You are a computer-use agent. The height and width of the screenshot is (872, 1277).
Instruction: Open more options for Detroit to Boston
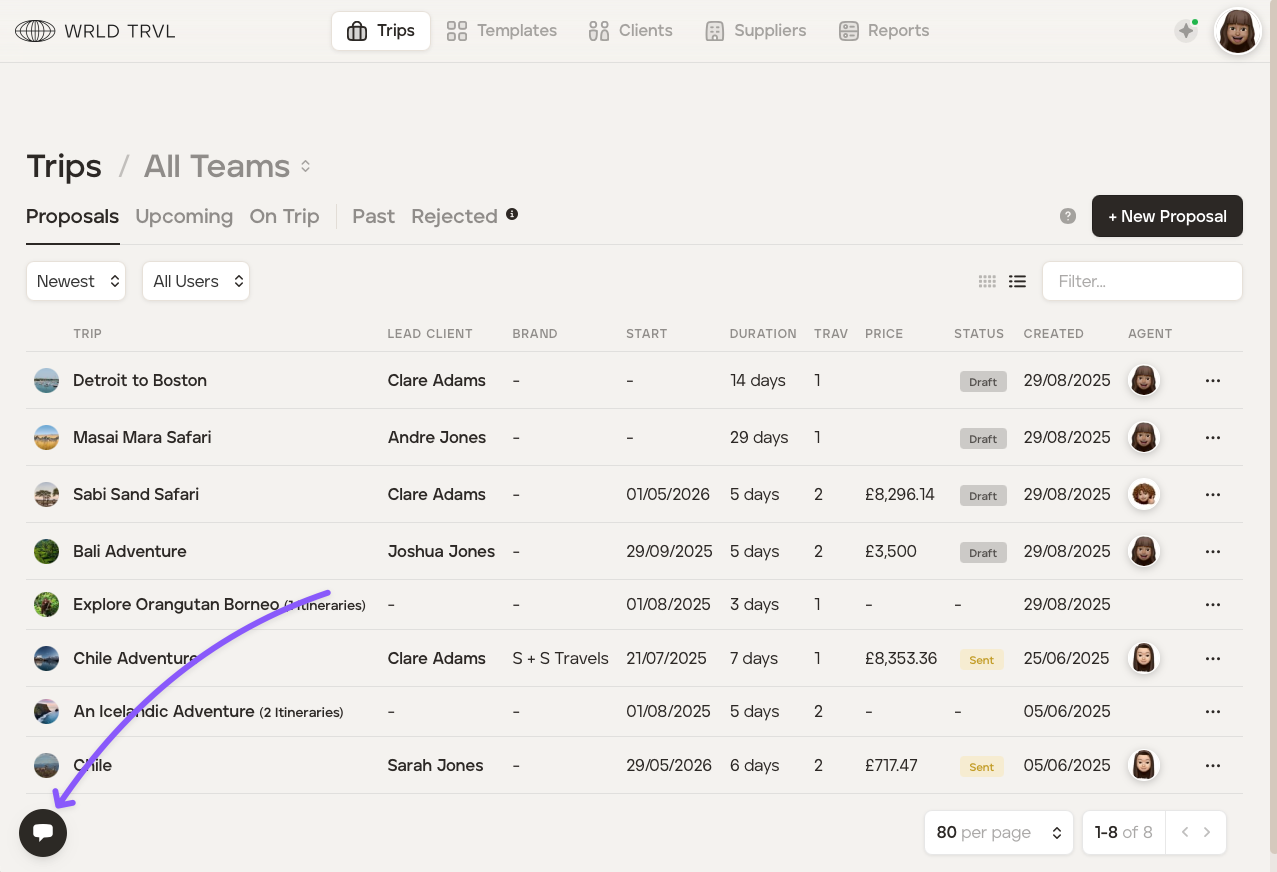pos(1213,381)
